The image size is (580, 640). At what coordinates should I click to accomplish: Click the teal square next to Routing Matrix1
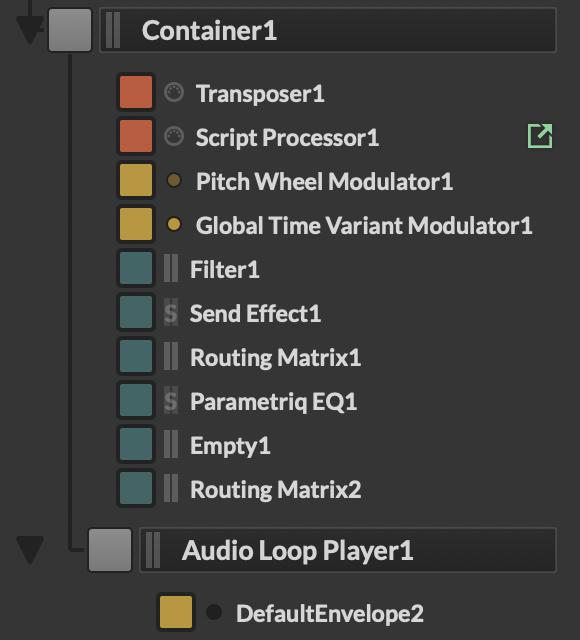click(136, 357)
